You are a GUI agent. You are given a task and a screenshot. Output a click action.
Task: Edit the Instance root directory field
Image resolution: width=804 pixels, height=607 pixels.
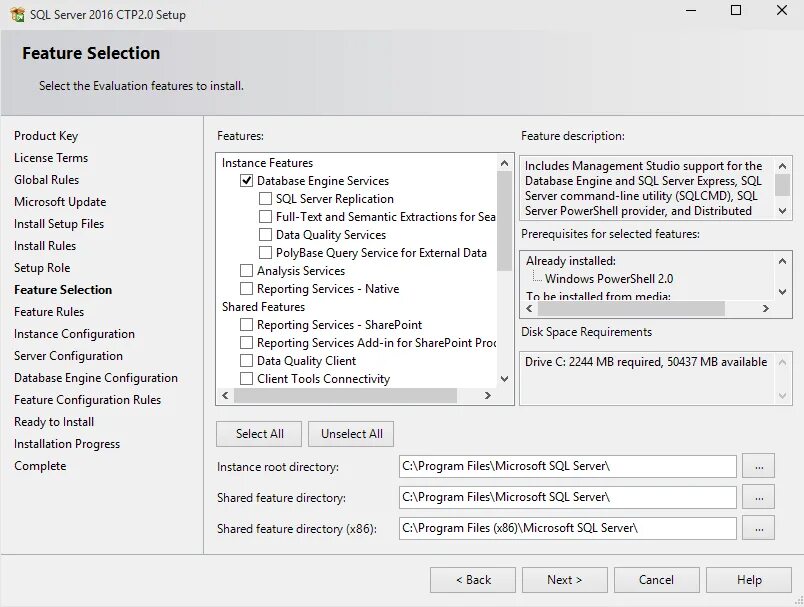pyautogui.click(x=568, y=467)
